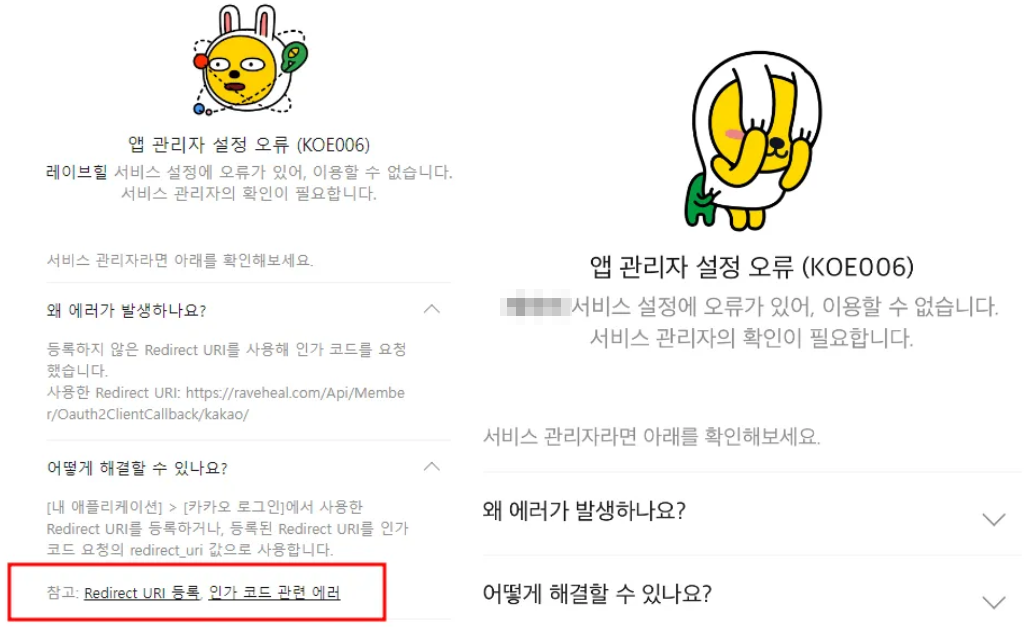Select the '레이브힐' service name text
Viewport: 1025px width, 627px height.
tap(76, 172)
